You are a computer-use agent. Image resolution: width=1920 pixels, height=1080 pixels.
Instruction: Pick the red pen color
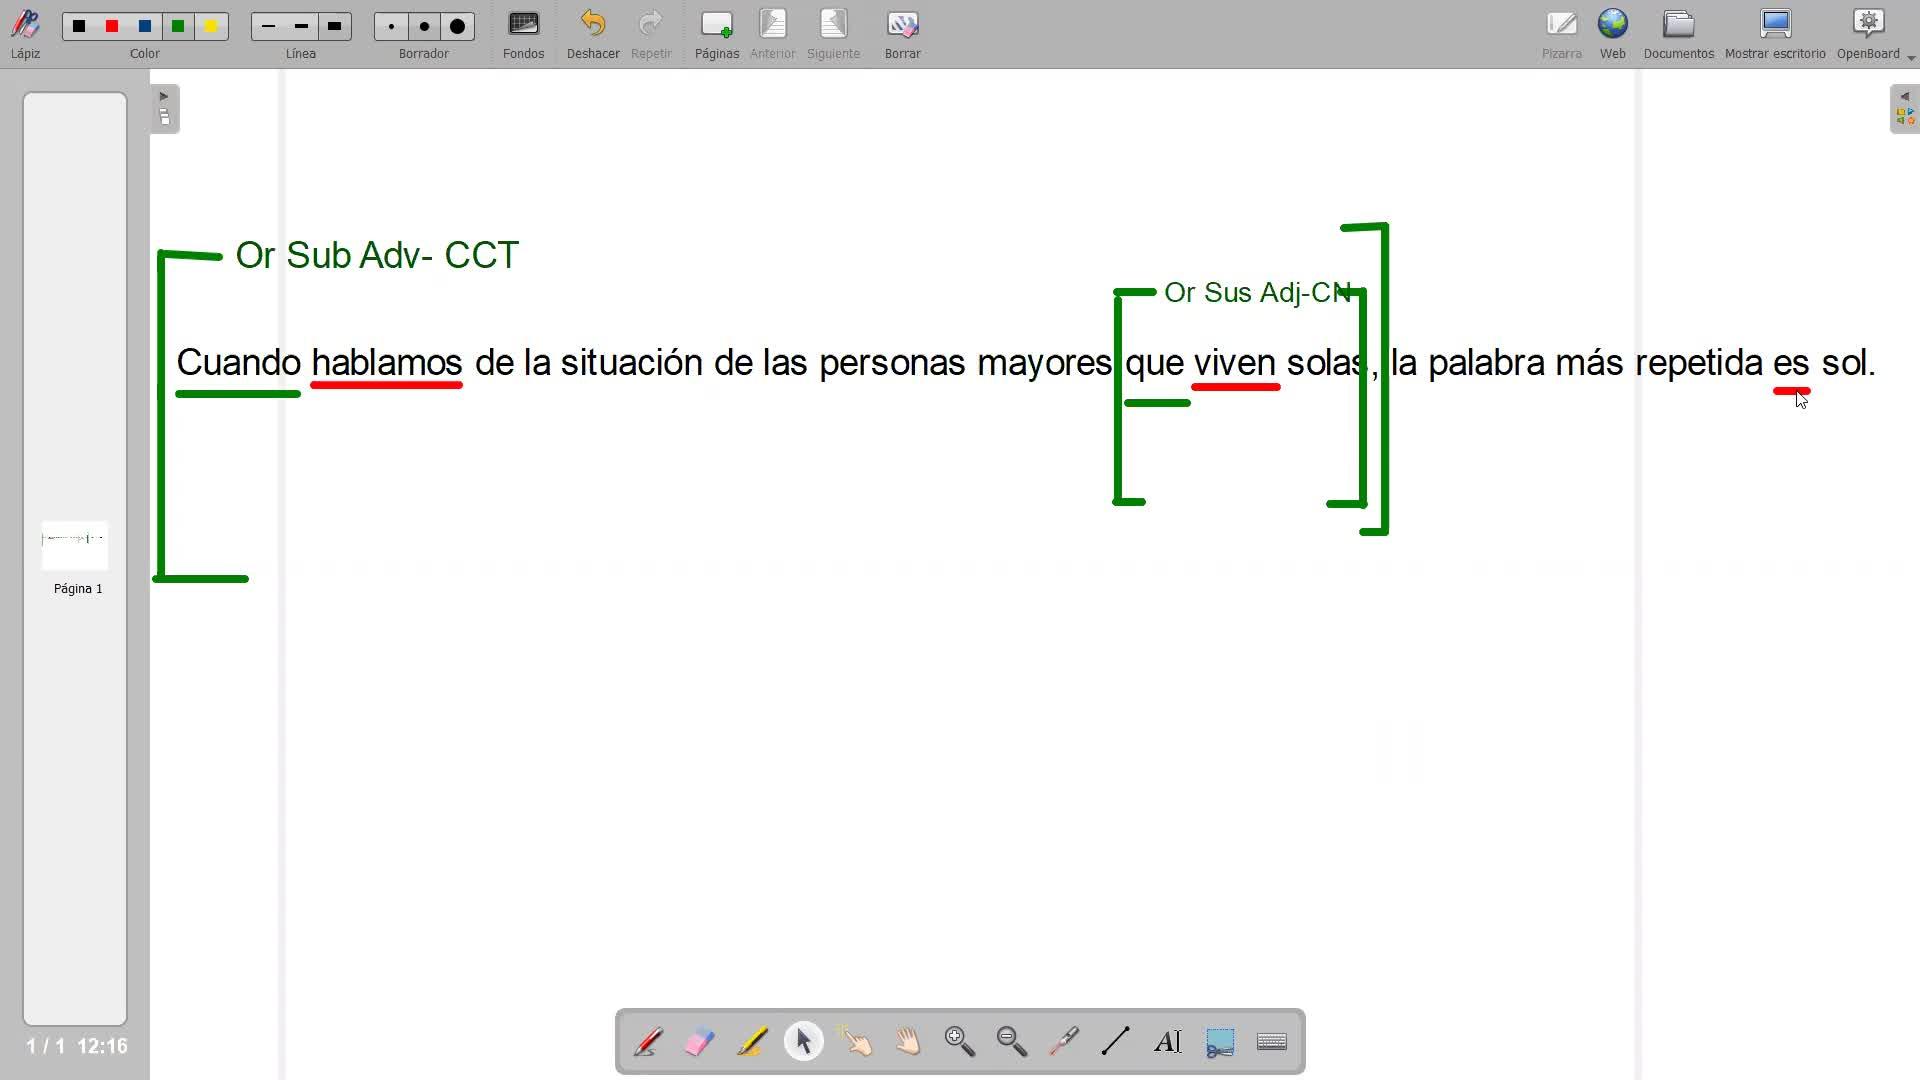[112, 27]
